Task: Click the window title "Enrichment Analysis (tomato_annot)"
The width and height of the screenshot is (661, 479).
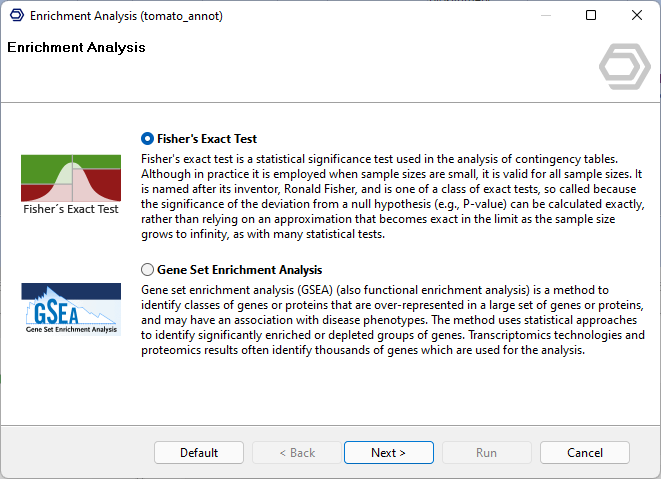Action: pyautogui.click(x=126, y=16)
